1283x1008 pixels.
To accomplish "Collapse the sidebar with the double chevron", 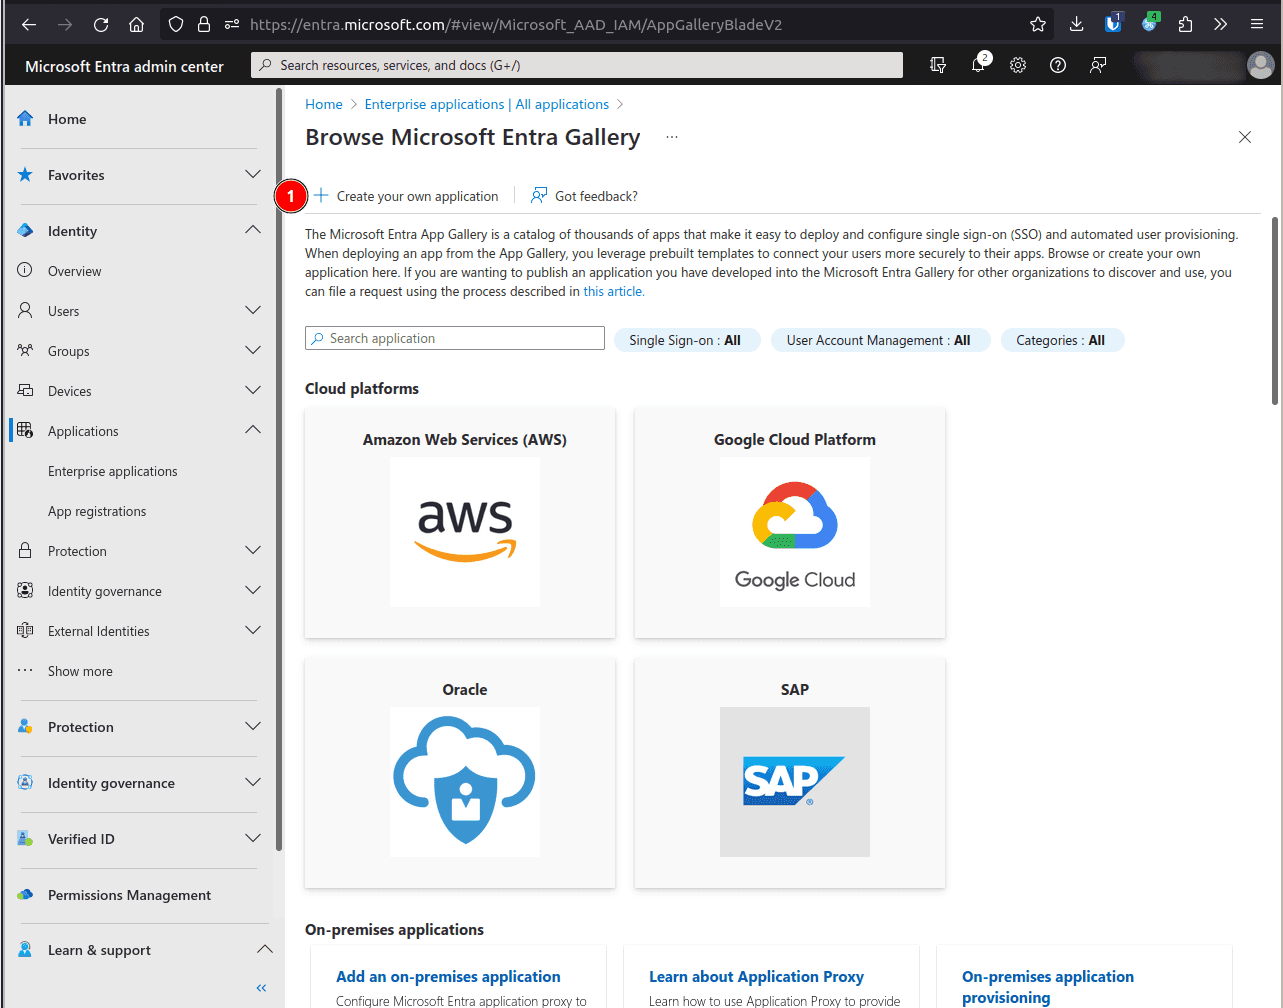I will [261, 988].
